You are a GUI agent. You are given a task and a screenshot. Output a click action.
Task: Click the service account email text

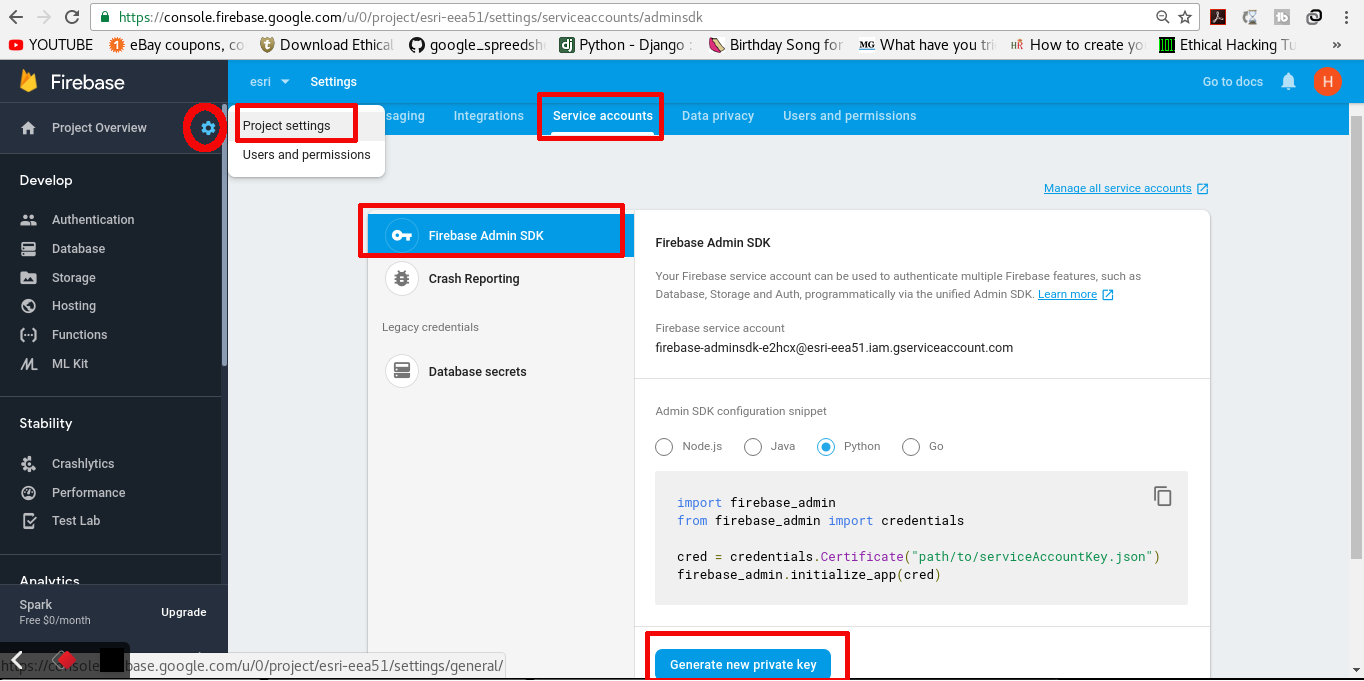tap(834, 348)
